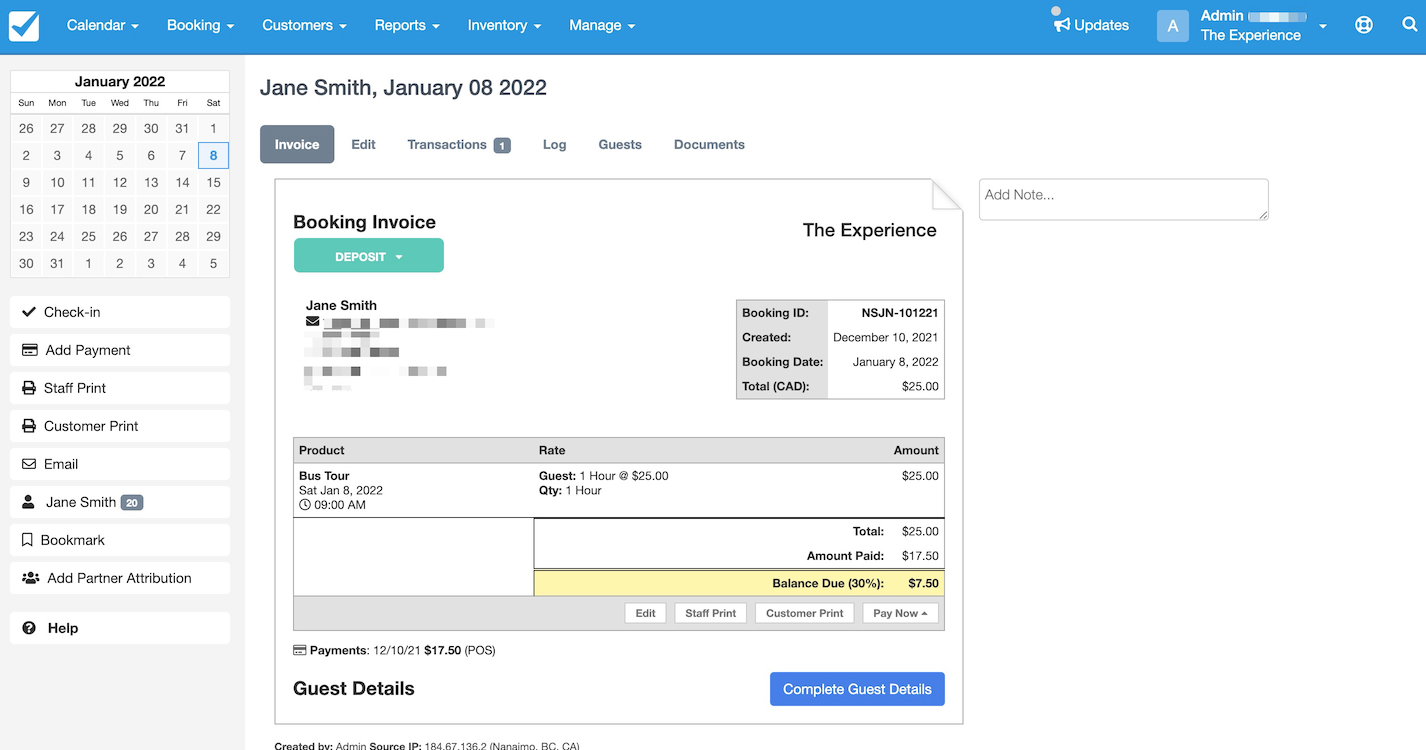The width and height of the screenshot is (1426, 750).
Task: Open the Log tab
Action: 555,144
